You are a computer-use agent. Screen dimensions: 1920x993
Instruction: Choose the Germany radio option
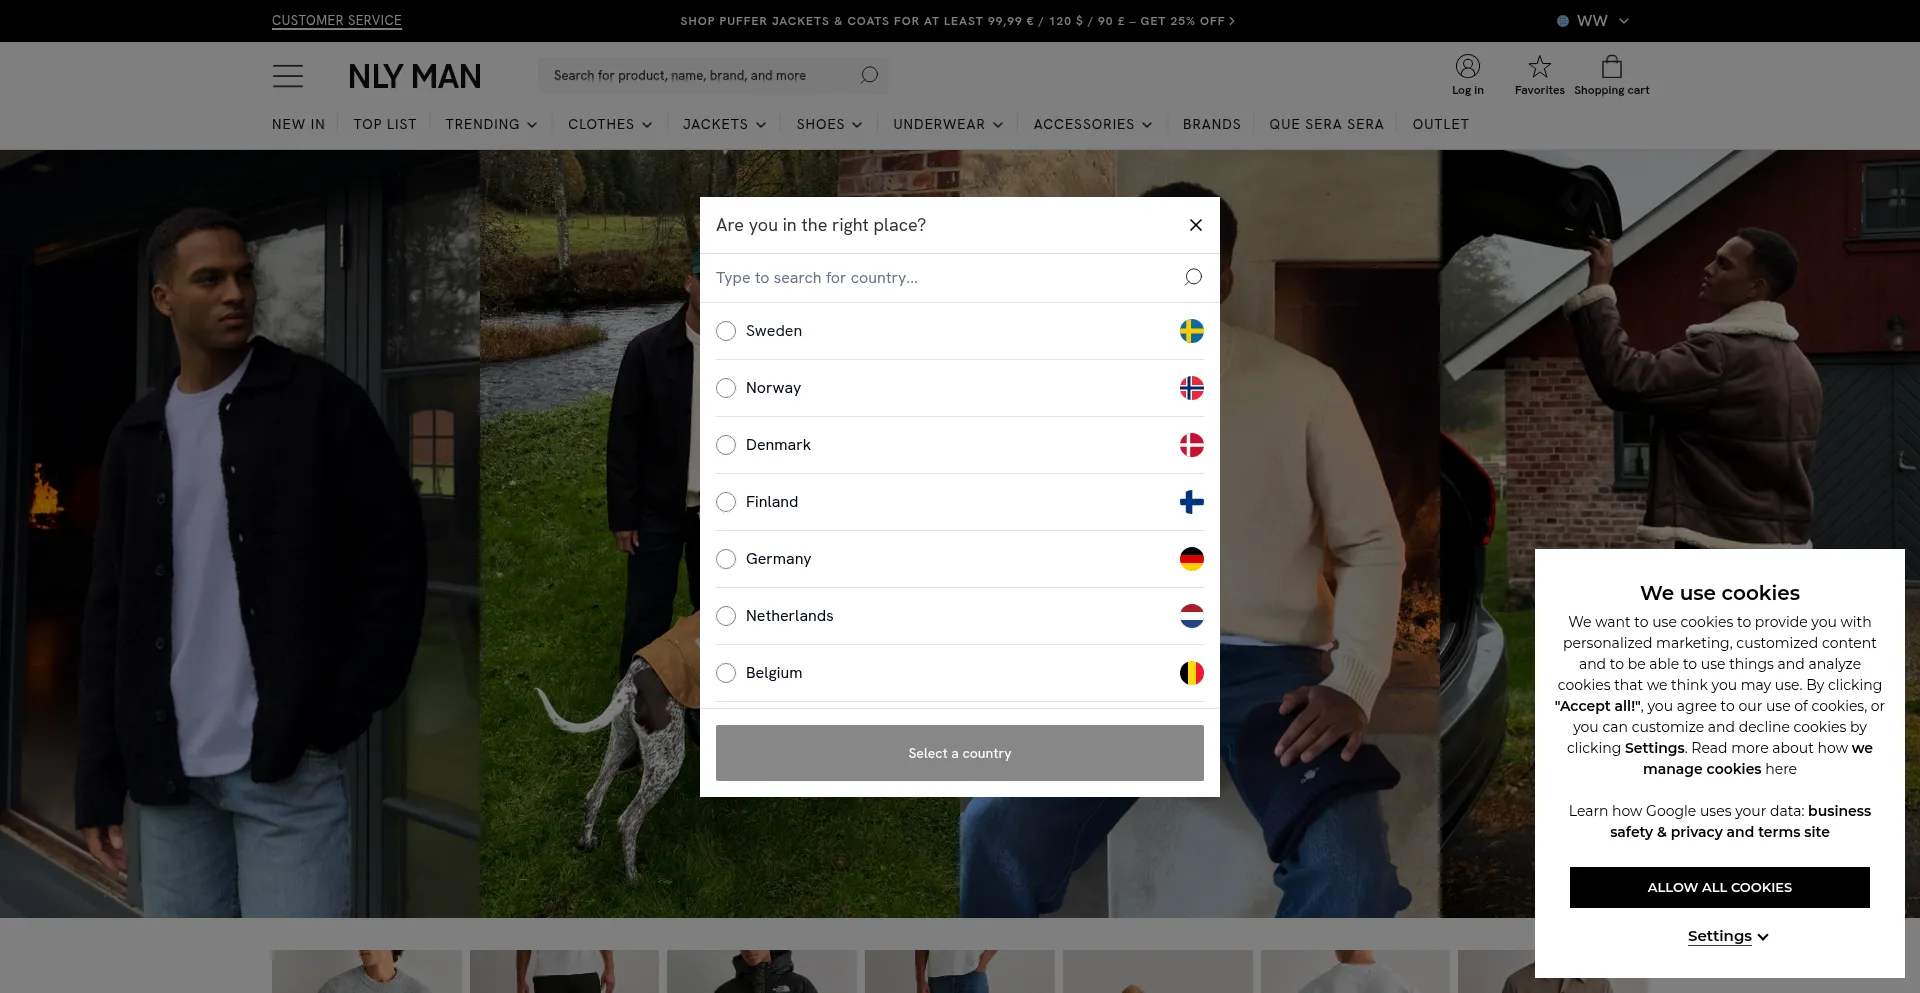point(726,559)
